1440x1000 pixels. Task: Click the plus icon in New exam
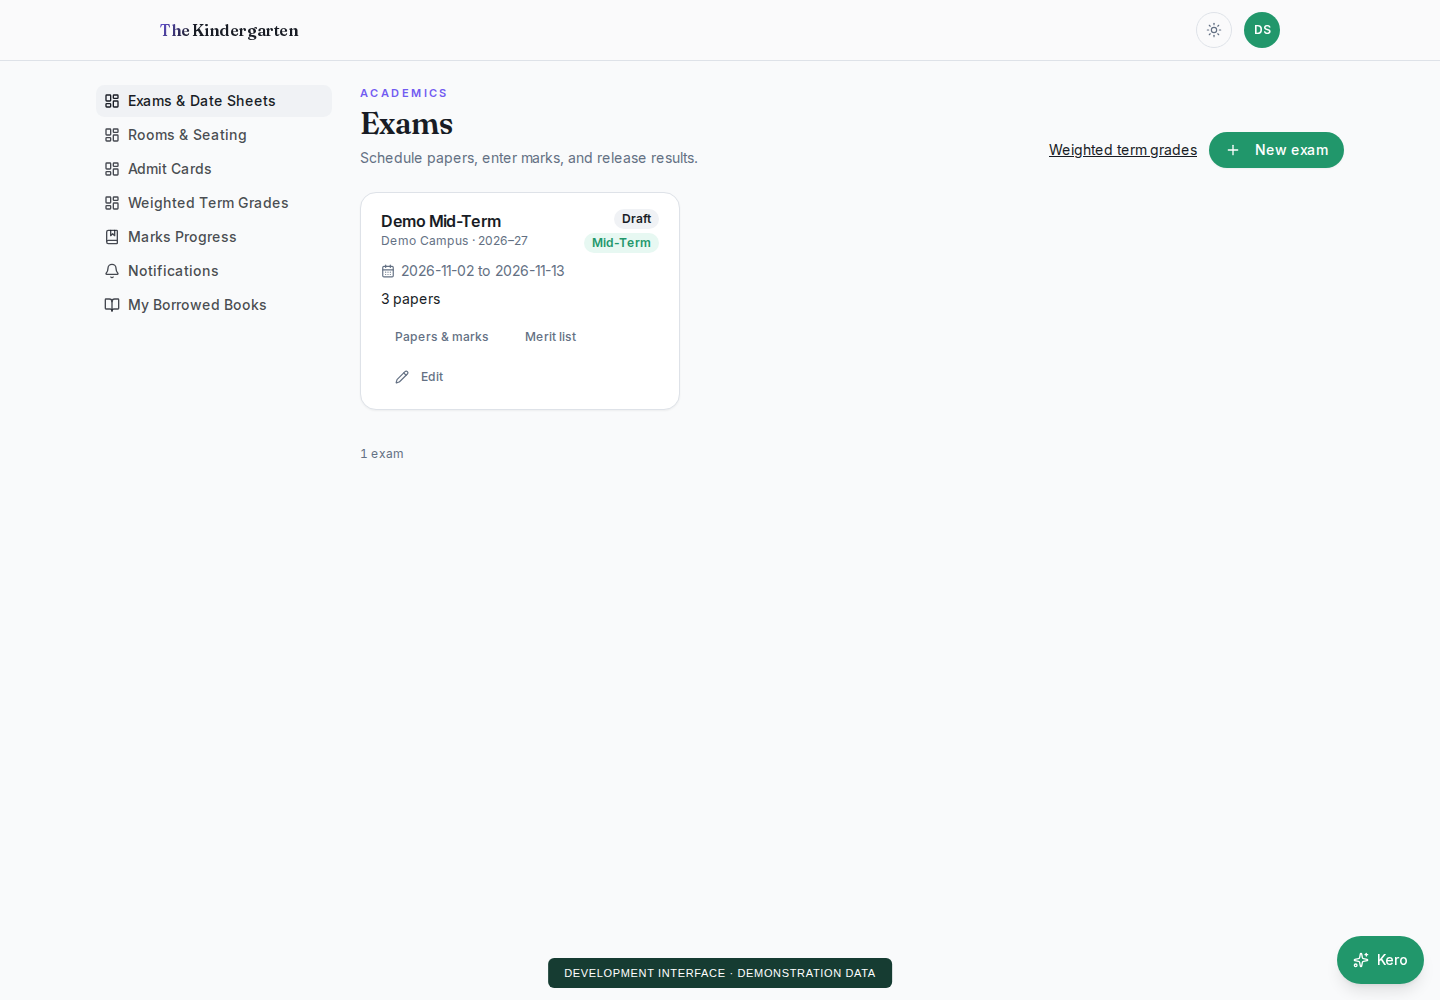point(1233,150)
